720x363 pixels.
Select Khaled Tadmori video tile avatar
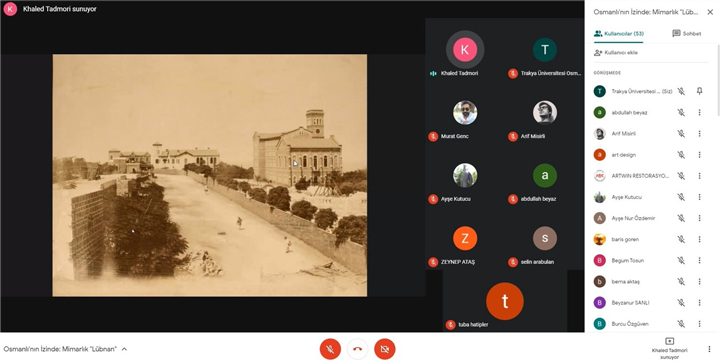[x=465, y=50]
